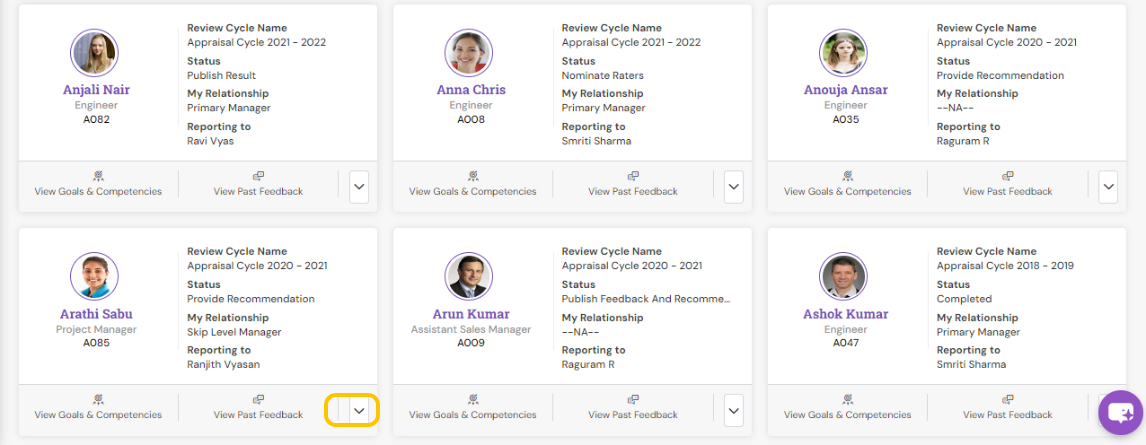Expand more actions dropdown on Anjali Nair's card
Viewport: 1146px width, 445px height.
359,187
